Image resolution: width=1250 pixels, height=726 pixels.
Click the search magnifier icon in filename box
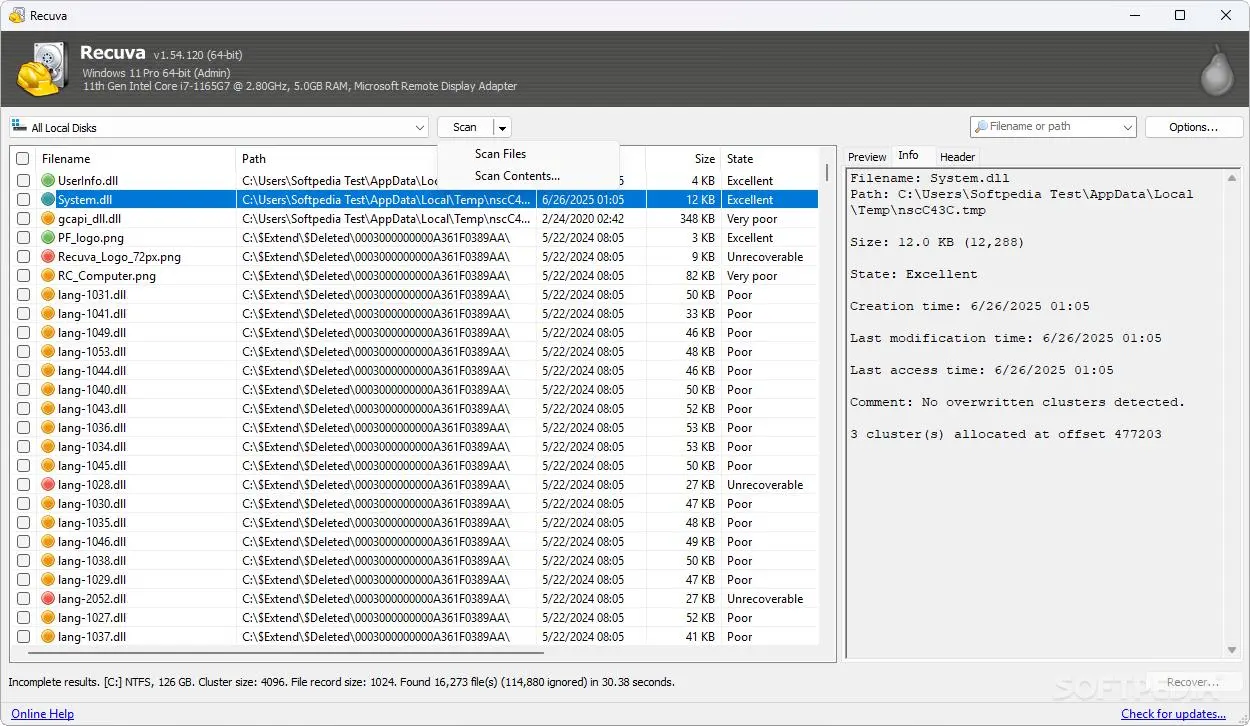click(x=981, y=127)
